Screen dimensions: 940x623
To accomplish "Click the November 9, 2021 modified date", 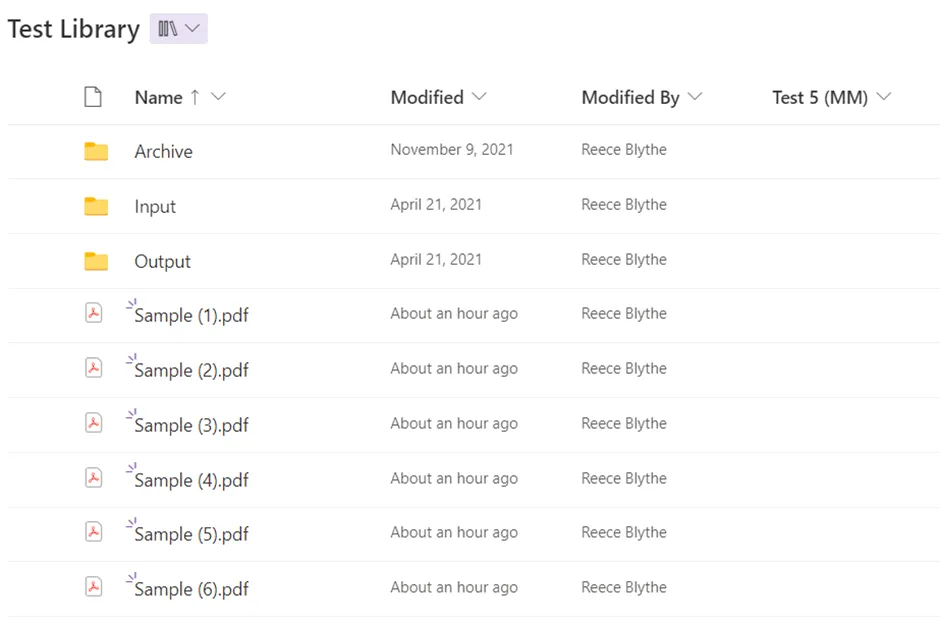I will [451, 150].
